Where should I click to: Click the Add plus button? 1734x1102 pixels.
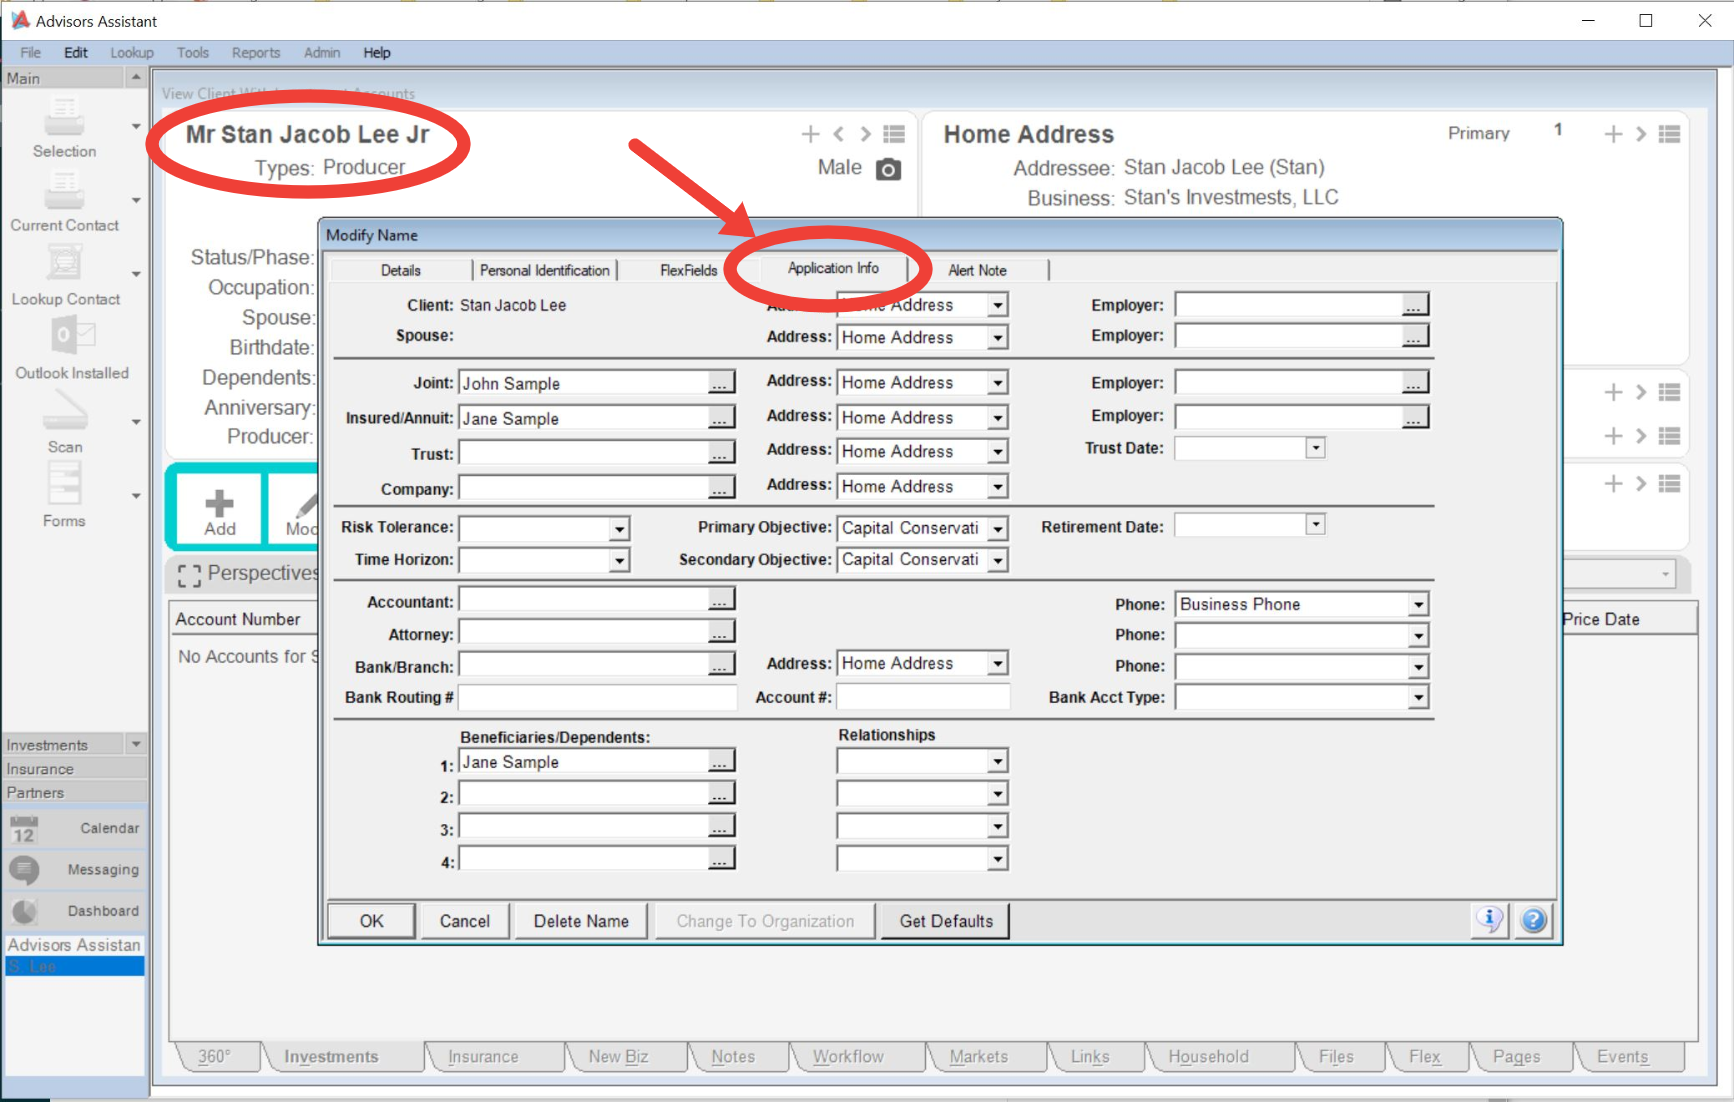(x=220, y=510)
